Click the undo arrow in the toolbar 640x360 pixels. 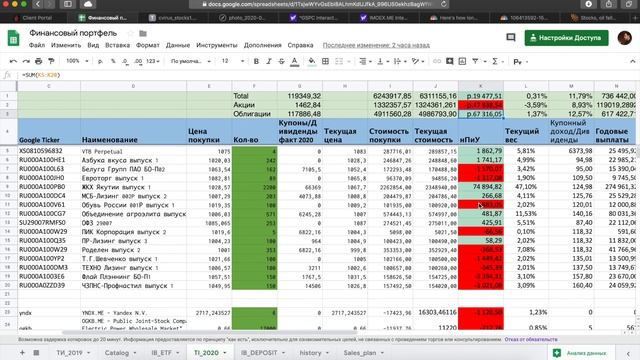click(x=13, y=61)
